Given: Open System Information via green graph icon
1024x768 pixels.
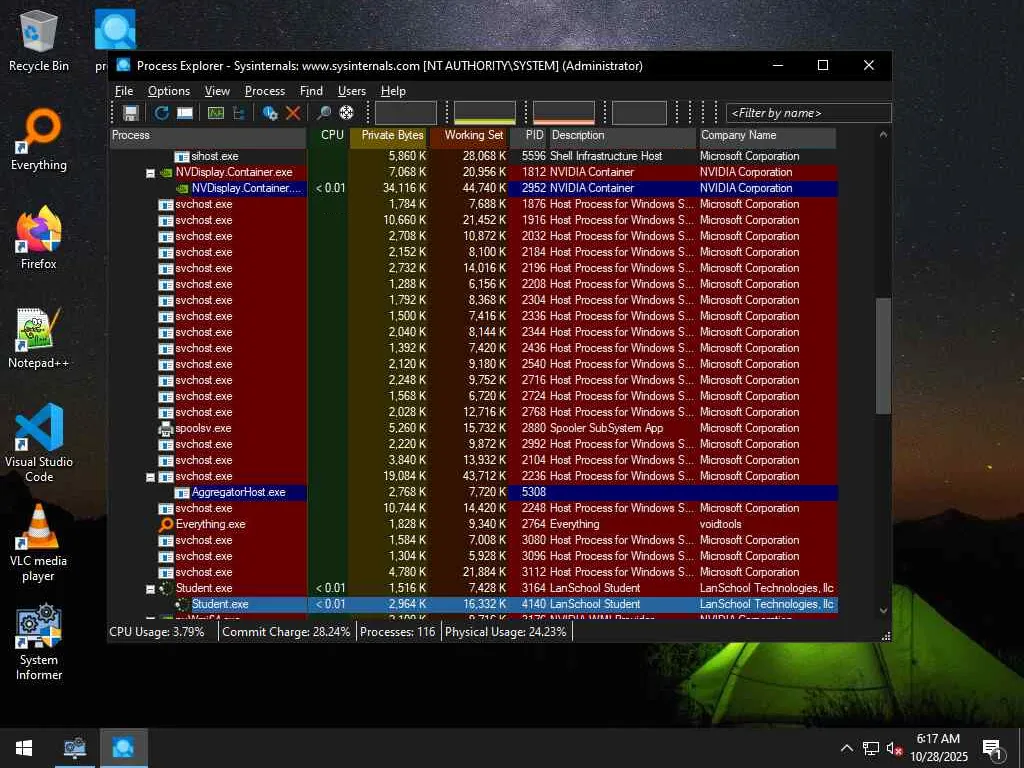Looking at the screenshot, I should point(216,113).
